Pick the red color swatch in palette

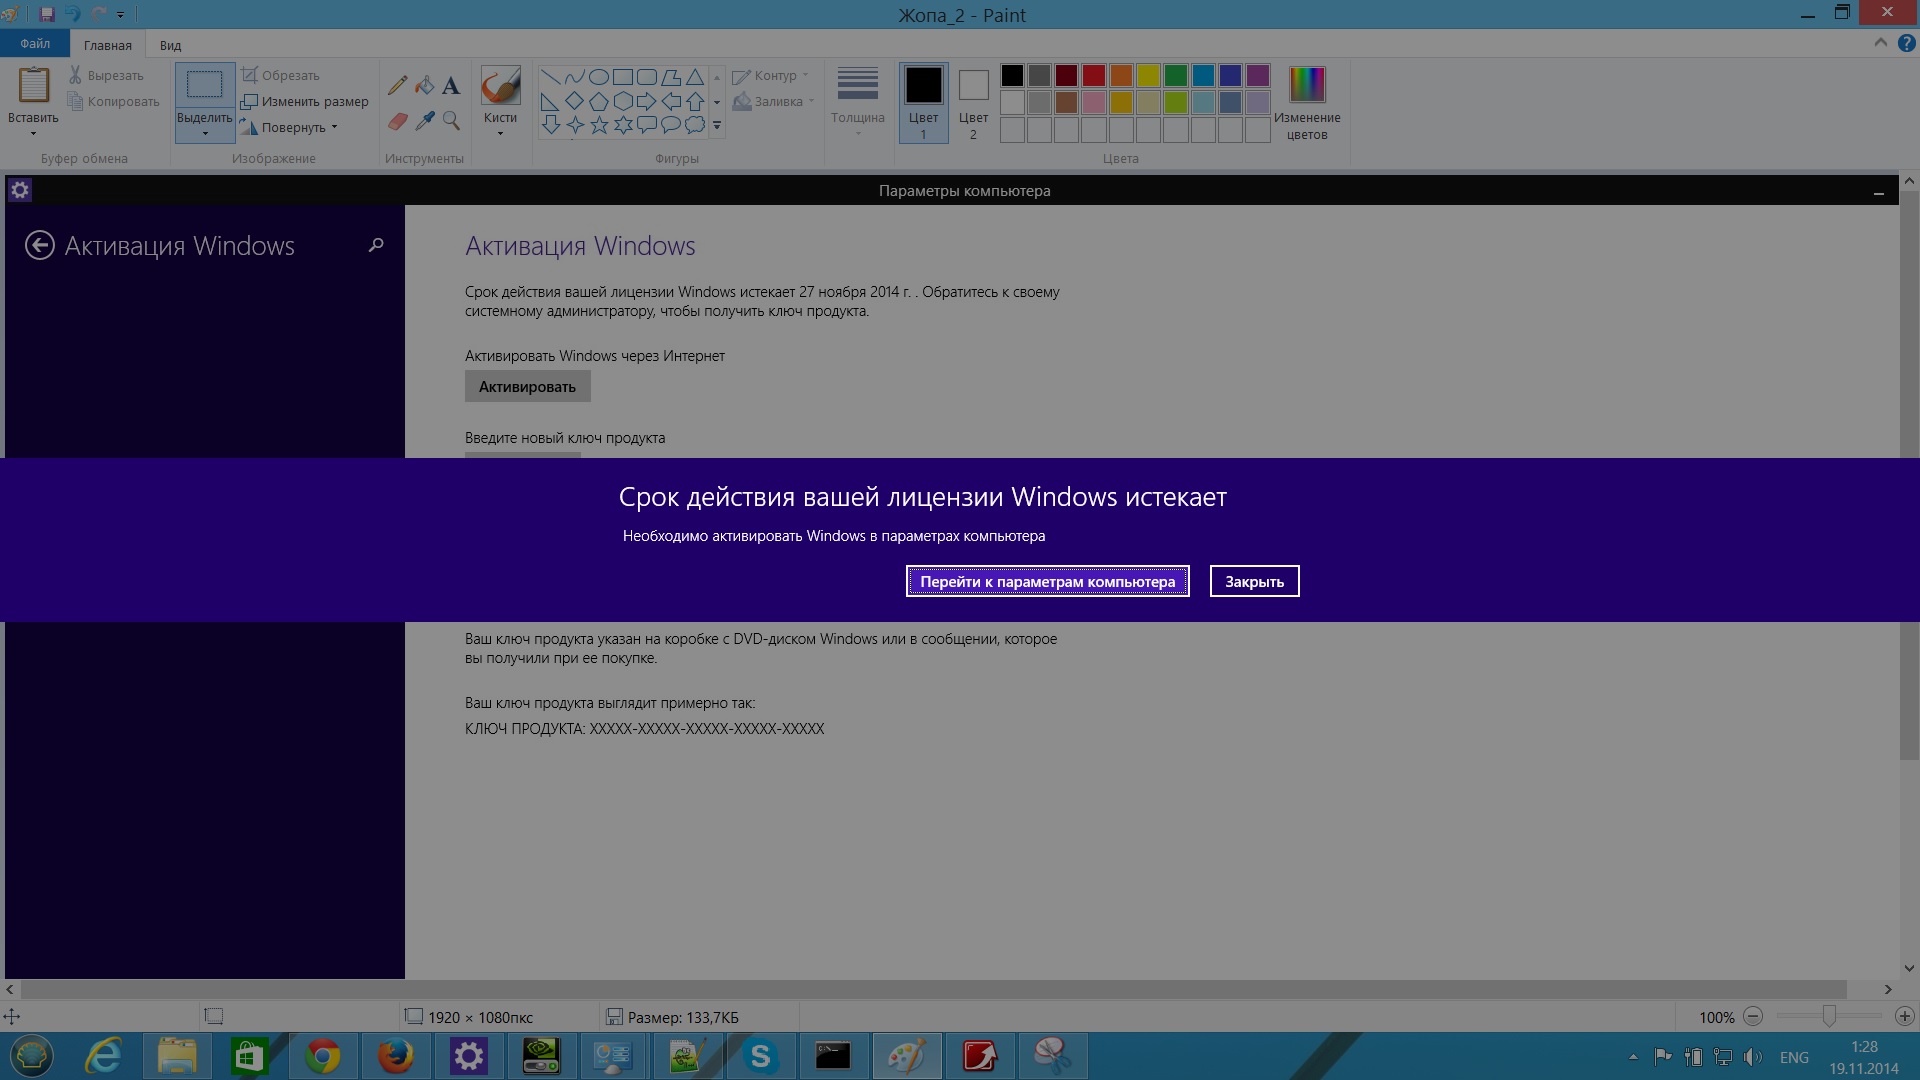pos(1094,75)
